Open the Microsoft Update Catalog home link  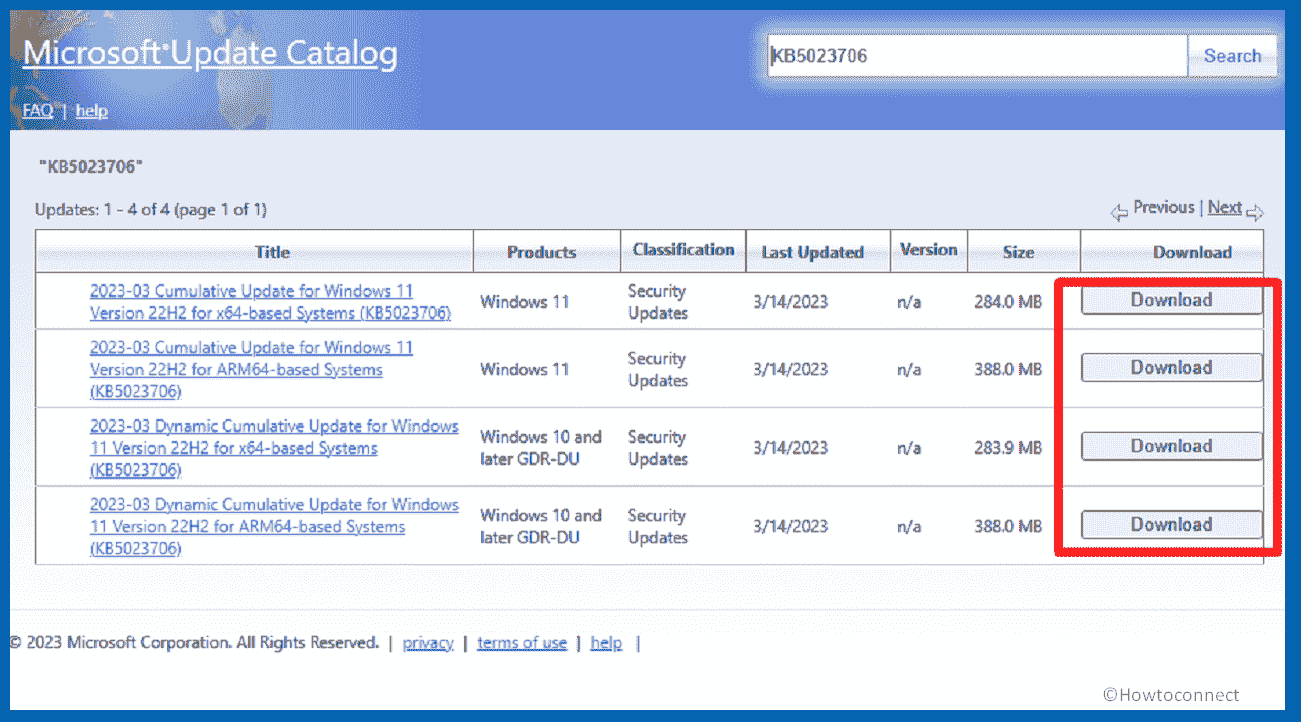tap(210, 53)
